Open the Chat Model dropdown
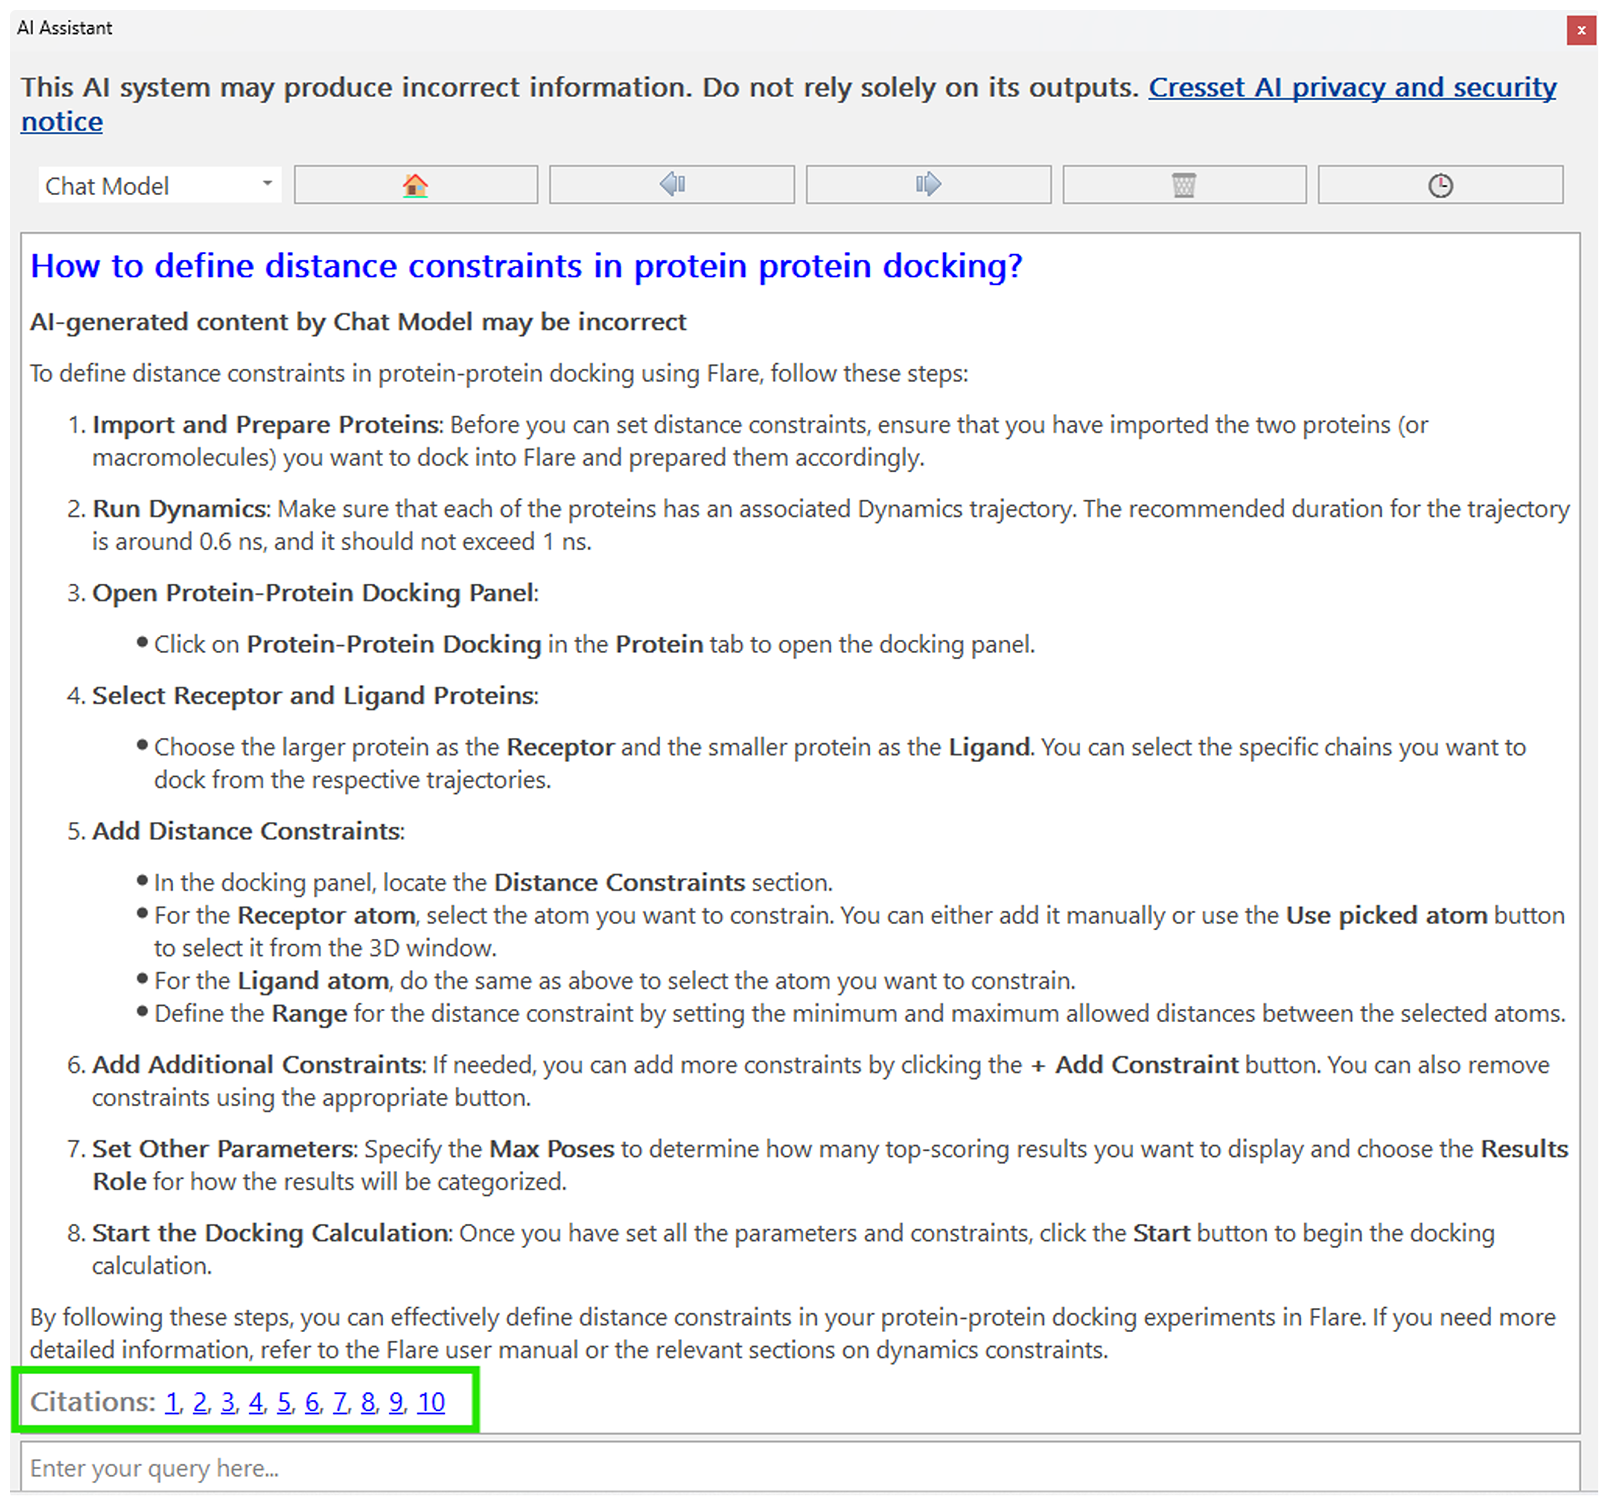1600x1503 pixels. [x=159, y=186]
